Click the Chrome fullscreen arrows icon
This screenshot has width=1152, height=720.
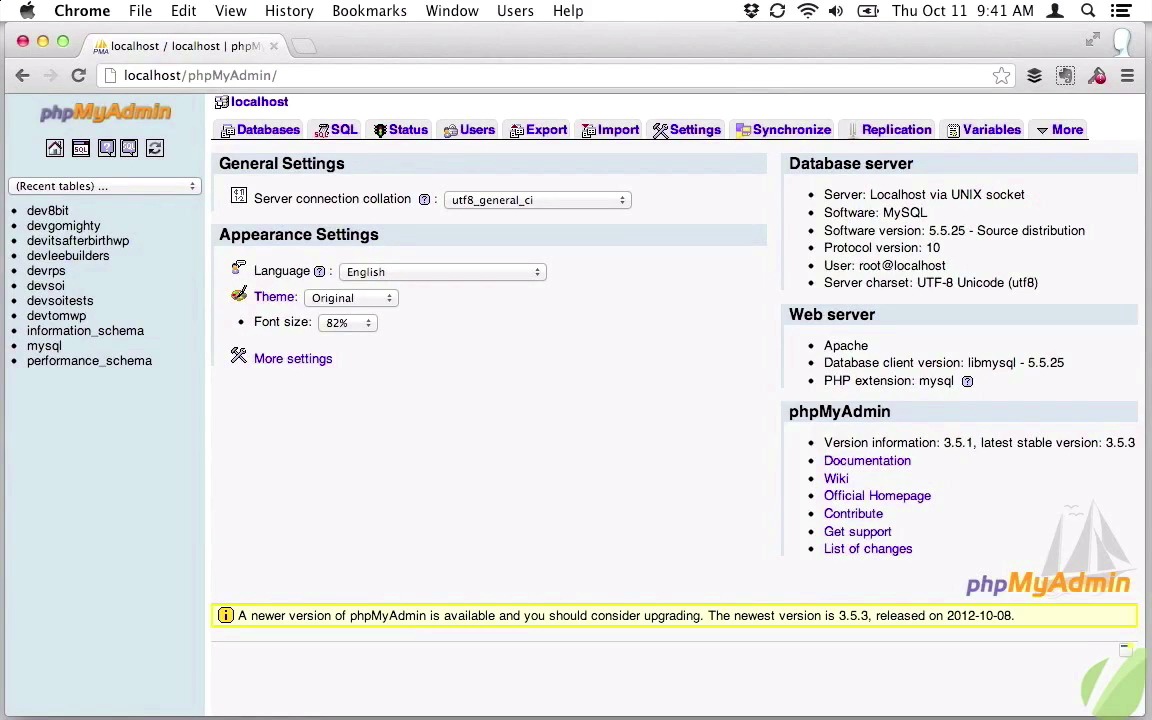1092,39
